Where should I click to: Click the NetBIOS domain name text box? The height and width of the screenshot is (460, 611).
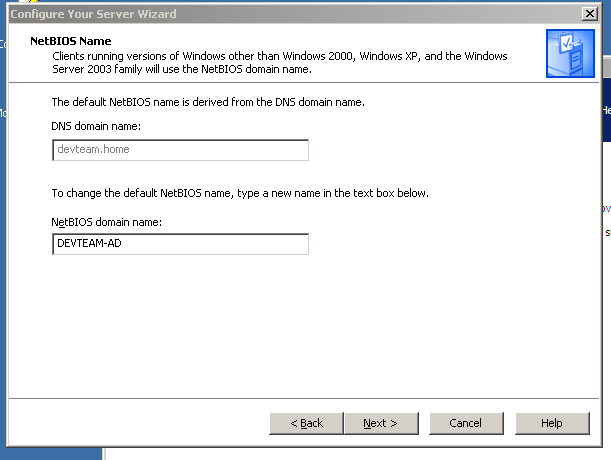pyautogui.click(x=180, y=244)
